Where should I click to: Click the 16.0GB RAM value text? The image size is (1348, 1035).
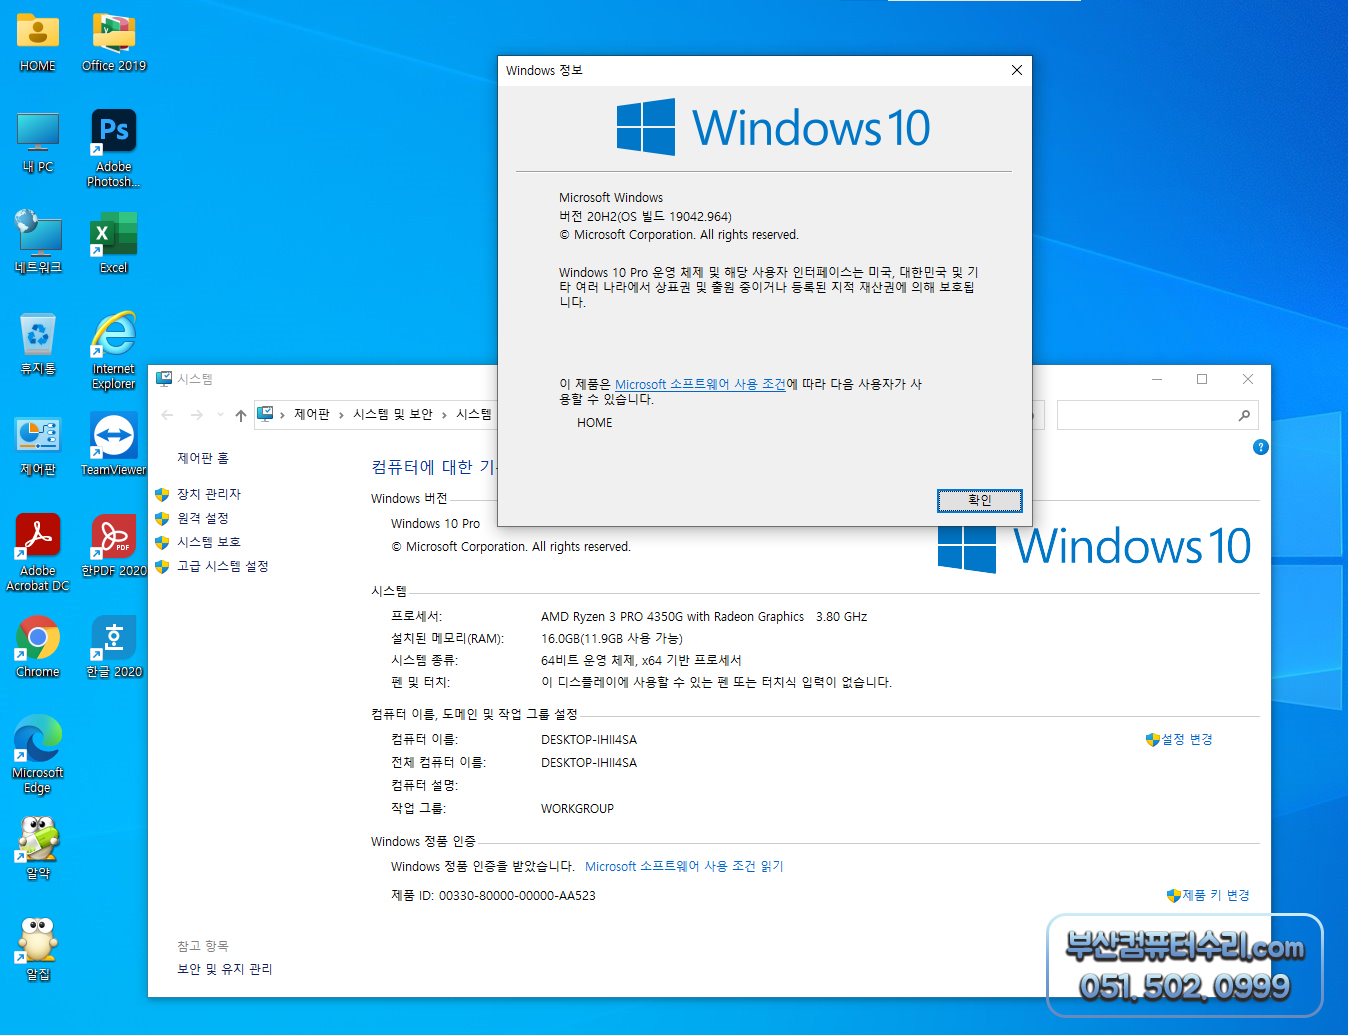pyautogui.click(x=612, y=638)
